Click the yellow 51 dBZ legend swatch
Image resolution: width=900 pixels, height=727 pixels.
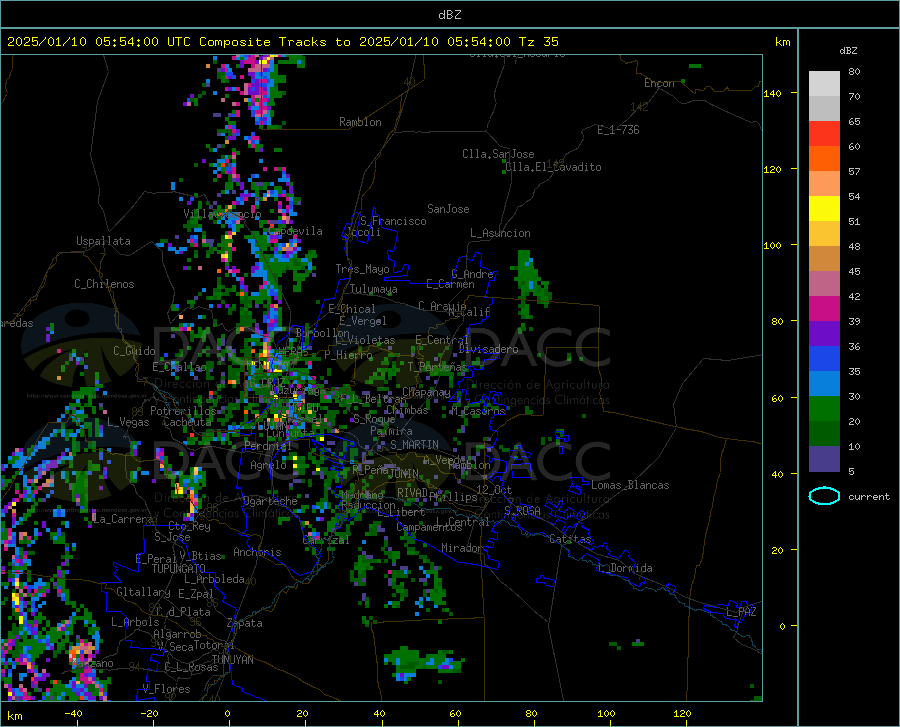click(x=824, y=208)
